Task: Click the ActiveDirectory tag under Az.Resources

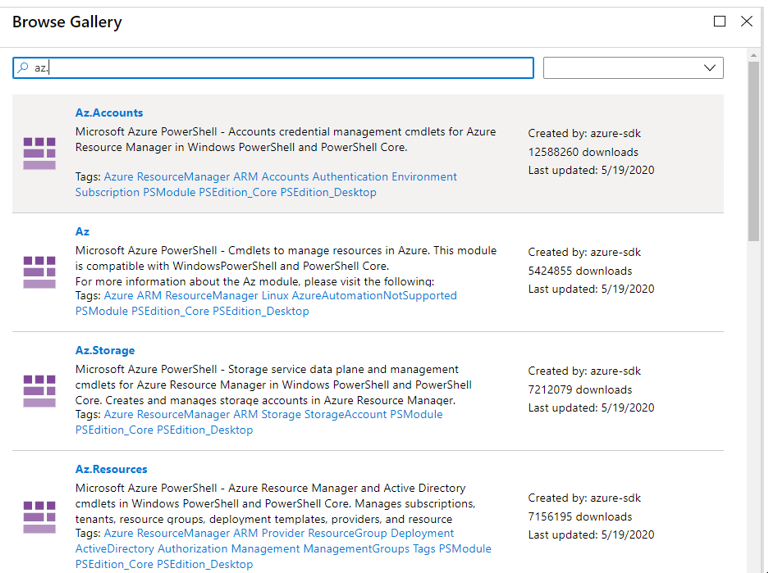Action: 115,549
